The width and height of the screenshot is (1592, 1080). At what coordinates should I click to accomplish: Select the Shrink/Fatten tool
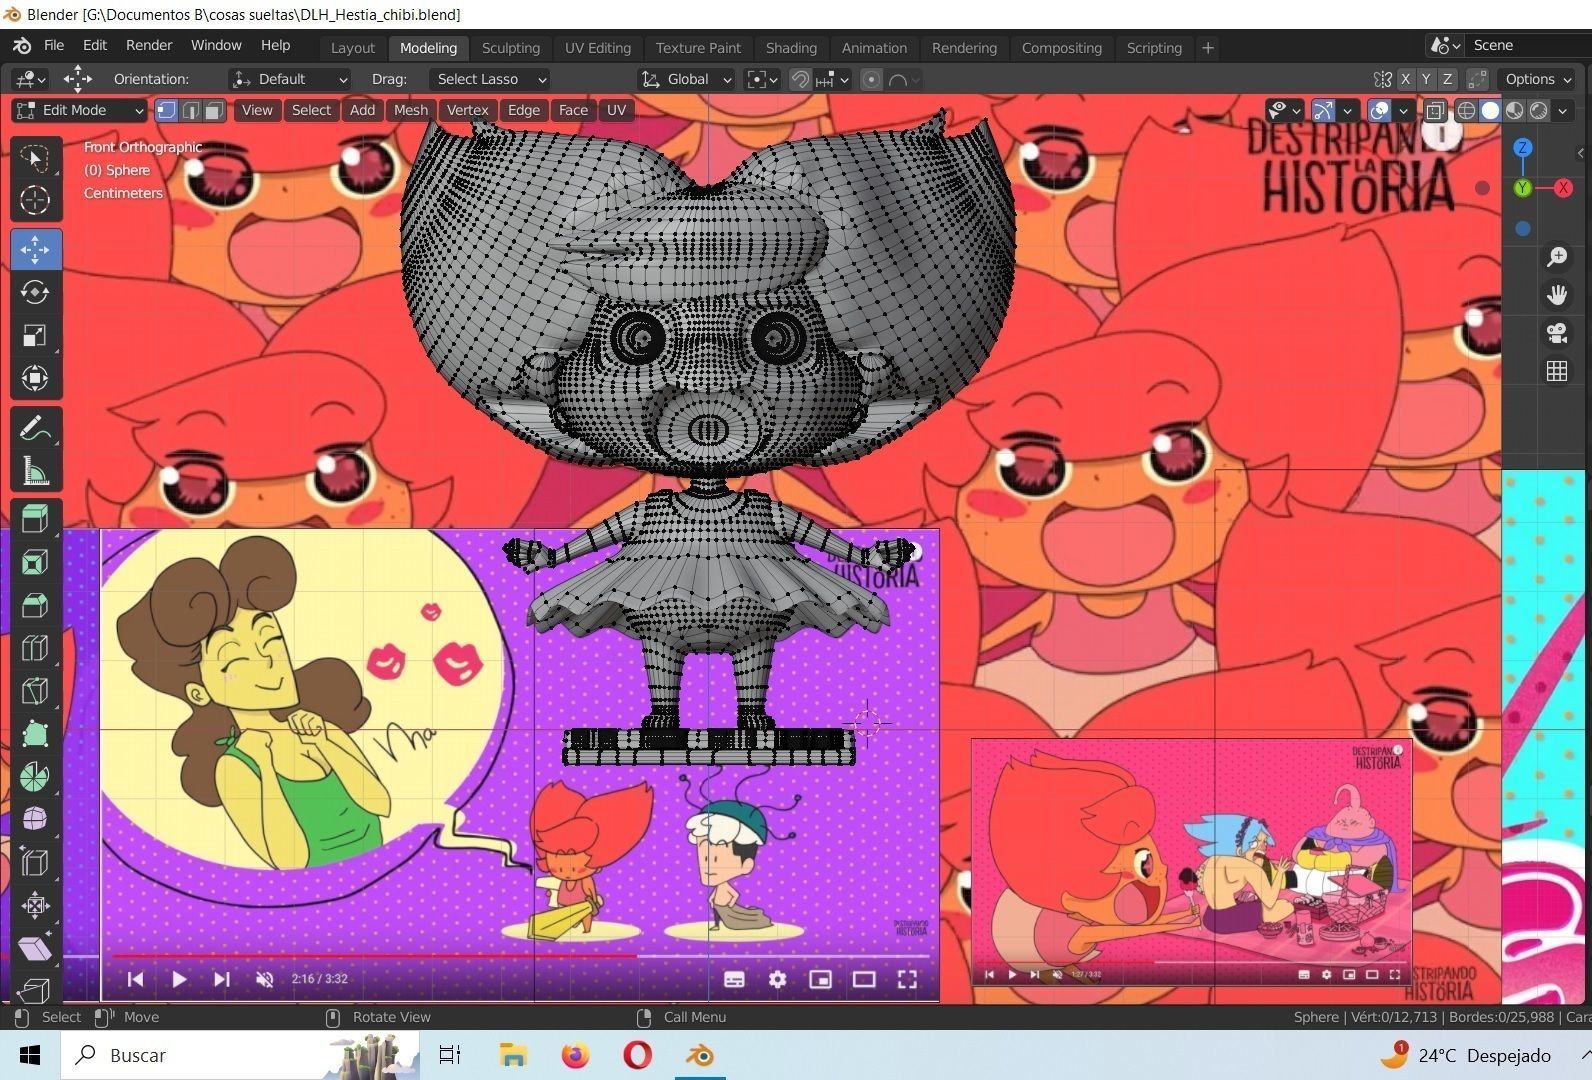tap(36, 905)
